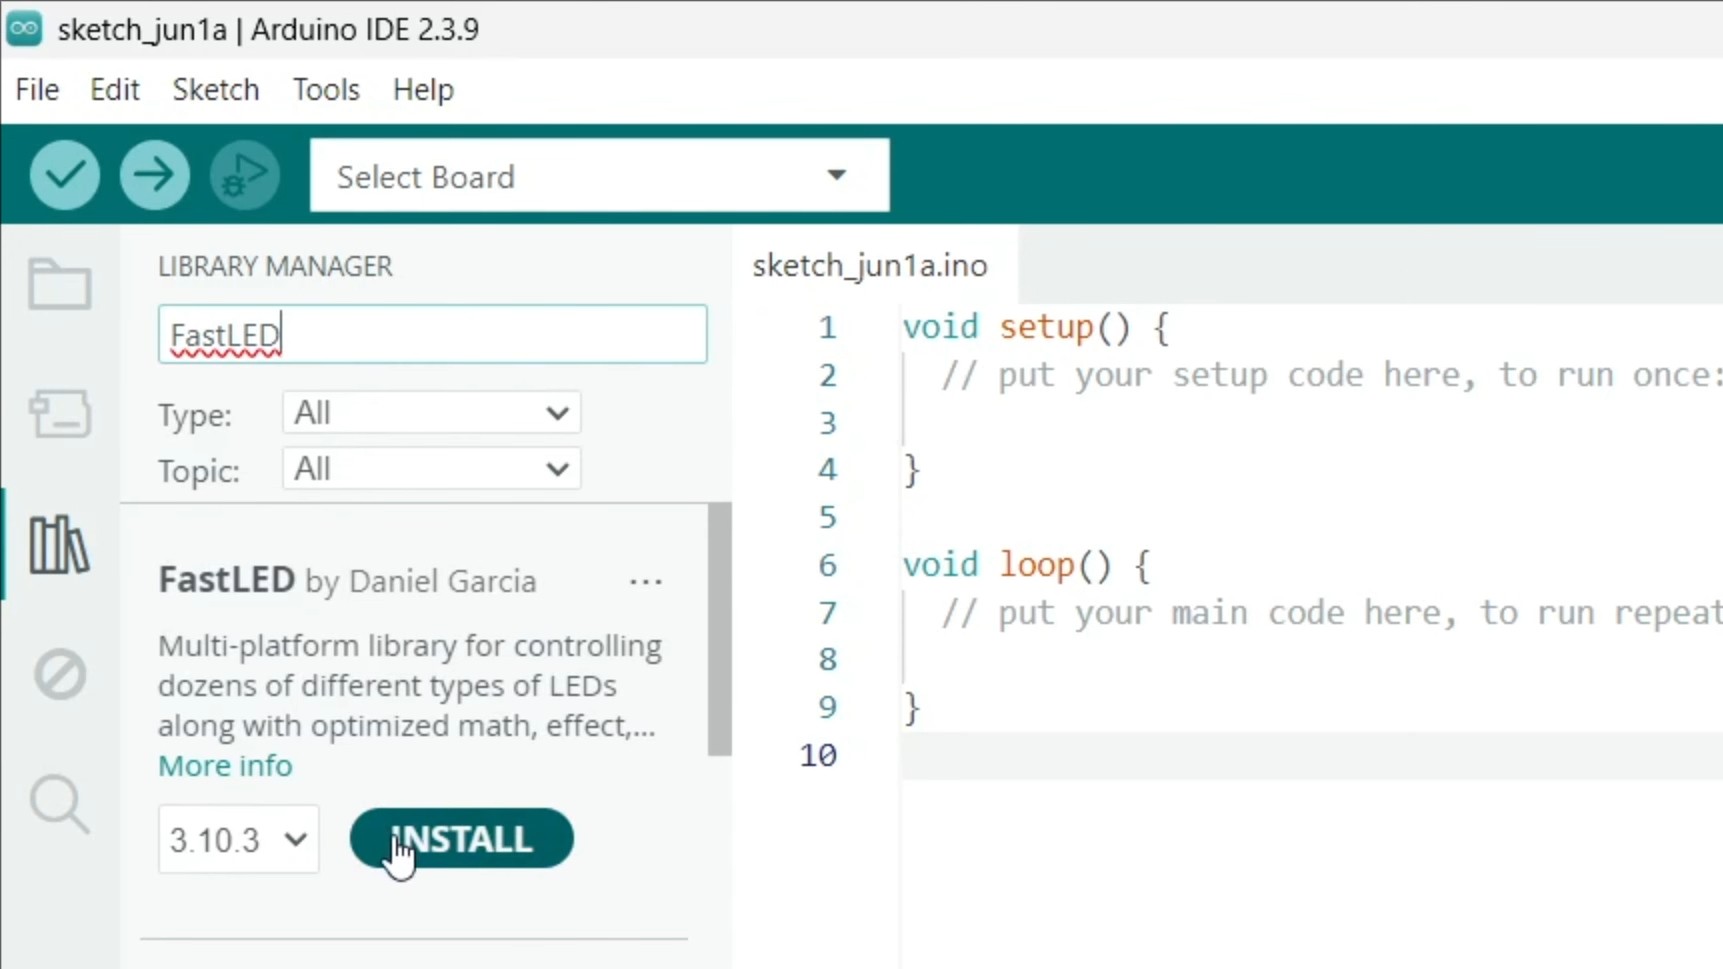Click line number 5 in the gutter
The height and width of the screenshot is (969, 1723).
coord(827,517)
